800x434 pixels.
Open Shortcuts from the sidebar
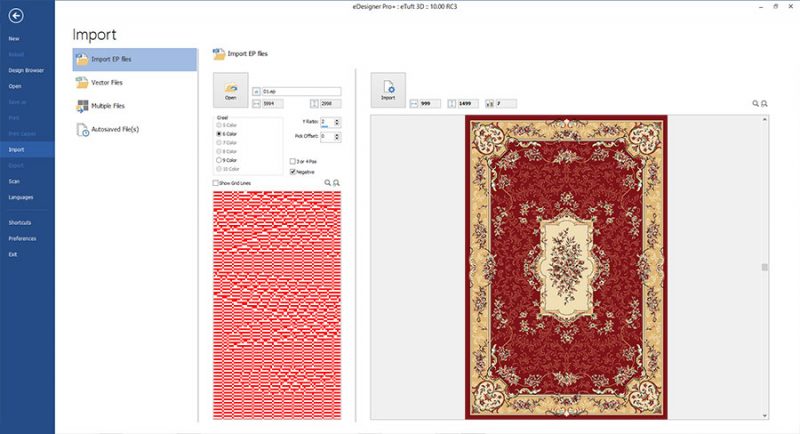[20, 223]
